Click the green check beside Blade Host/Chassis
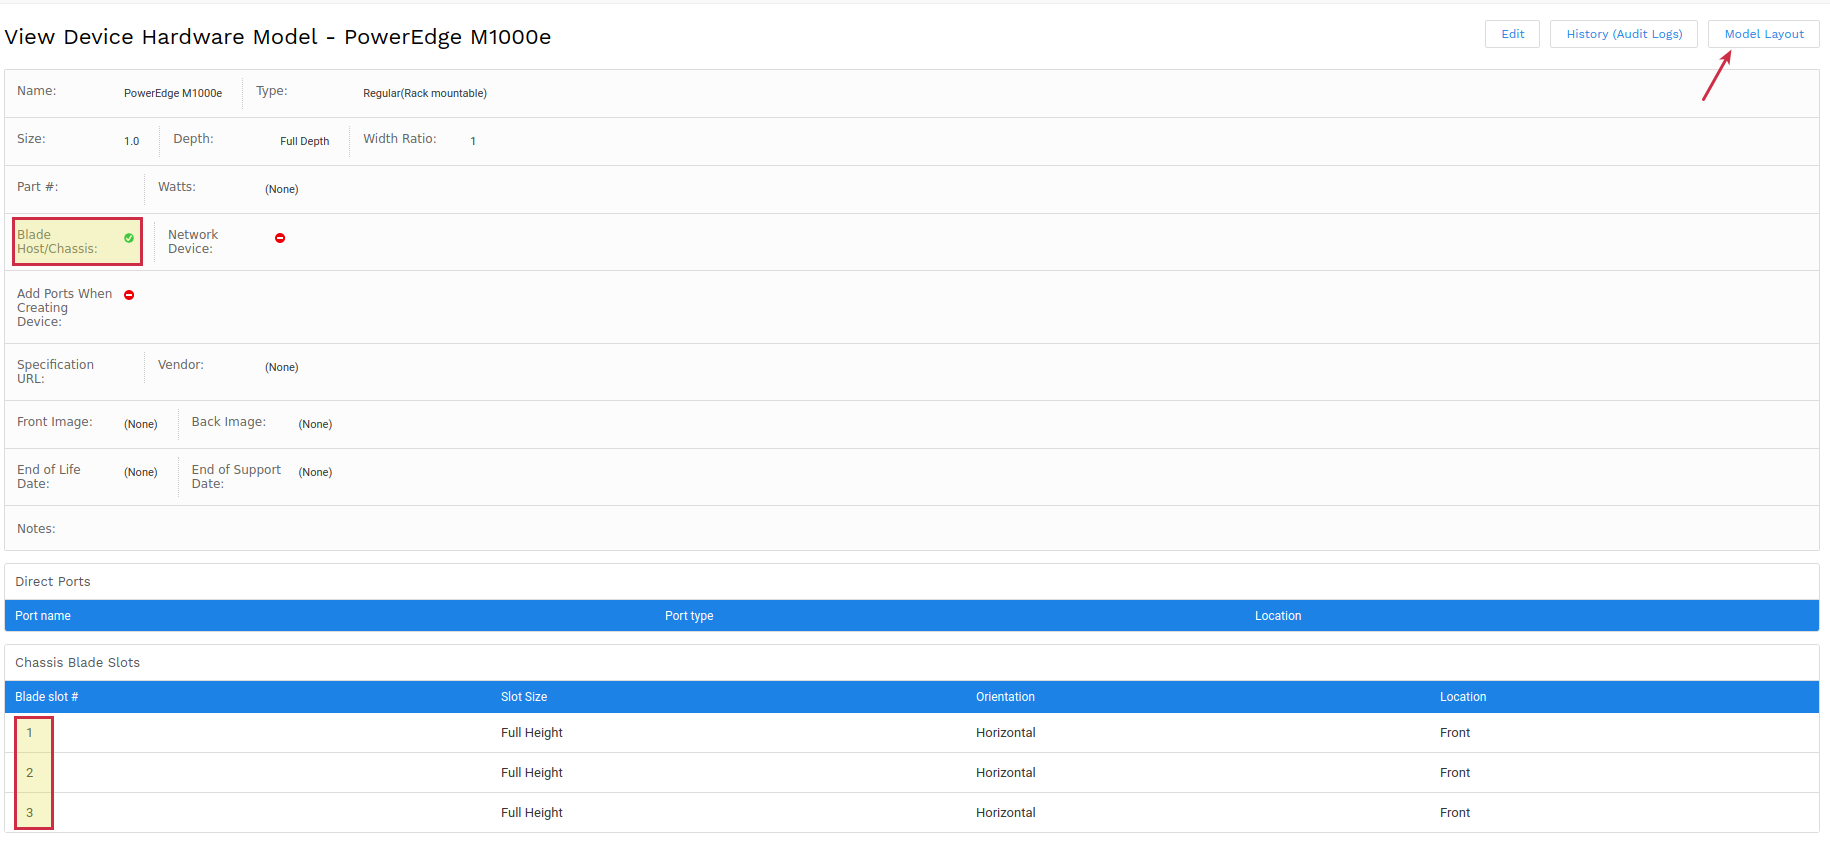The width and height of the screenshot is (1830, 841). pyautogui.click(x=129, y=238)
